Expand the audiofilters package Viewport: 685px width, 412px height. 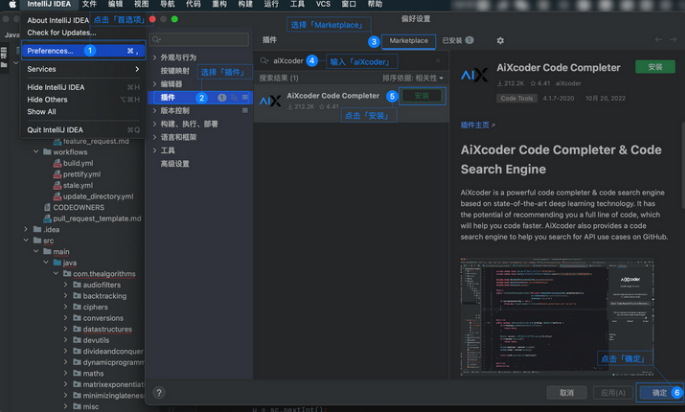[66, 284]
